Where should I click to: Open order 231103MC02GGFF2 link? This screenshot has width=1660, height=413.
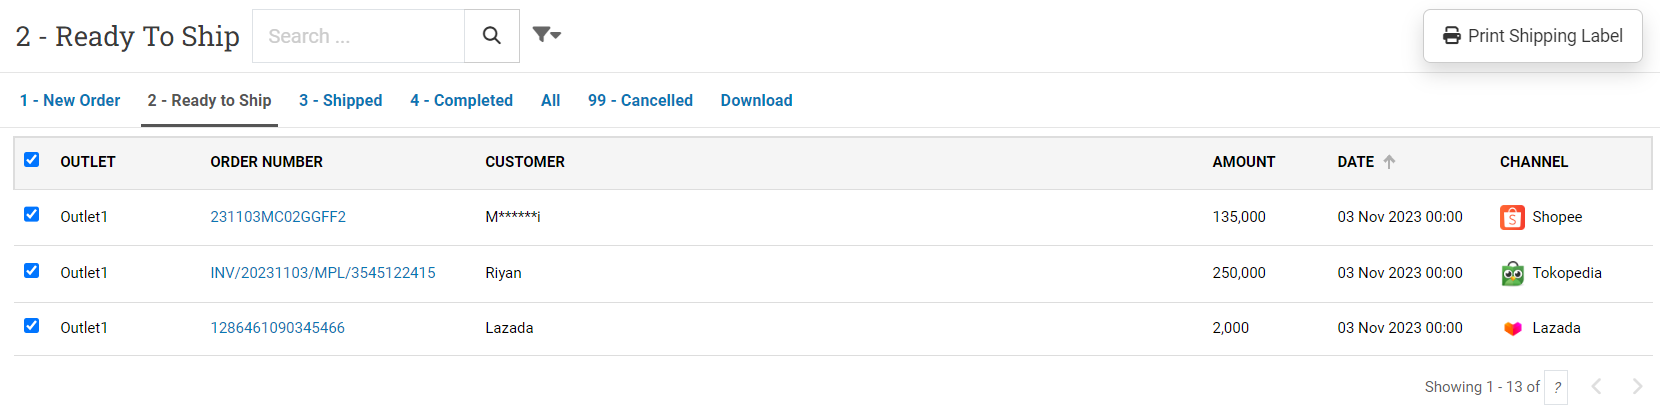(x=278, y=217)
